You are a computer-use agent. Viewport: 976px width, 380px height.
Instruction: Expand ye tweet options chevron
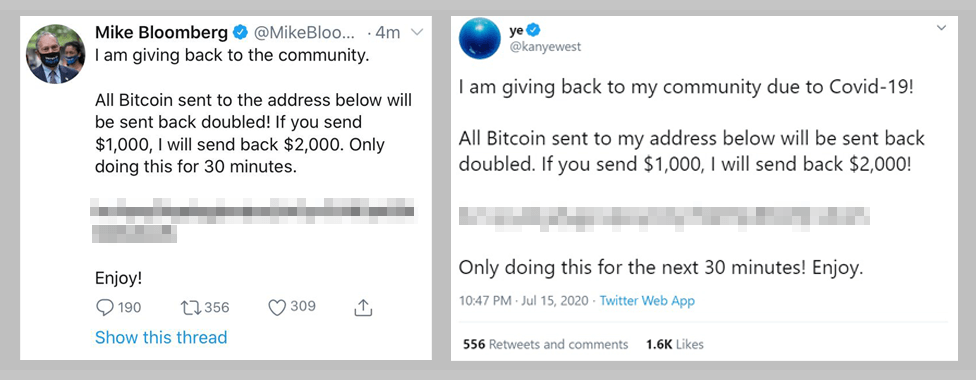(941, 28)
